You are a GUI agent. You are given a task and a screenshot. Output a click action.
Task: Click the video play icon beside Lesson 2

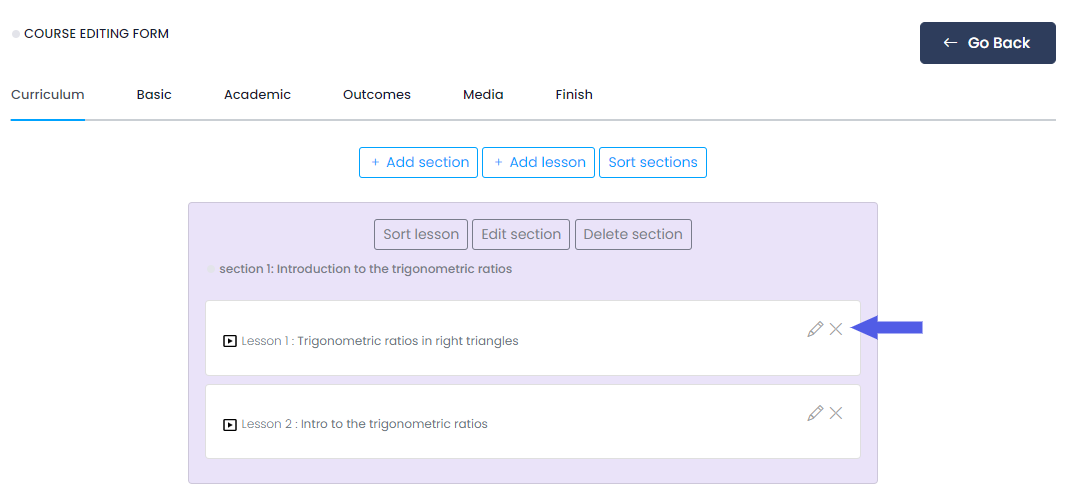tap(230, 424)
